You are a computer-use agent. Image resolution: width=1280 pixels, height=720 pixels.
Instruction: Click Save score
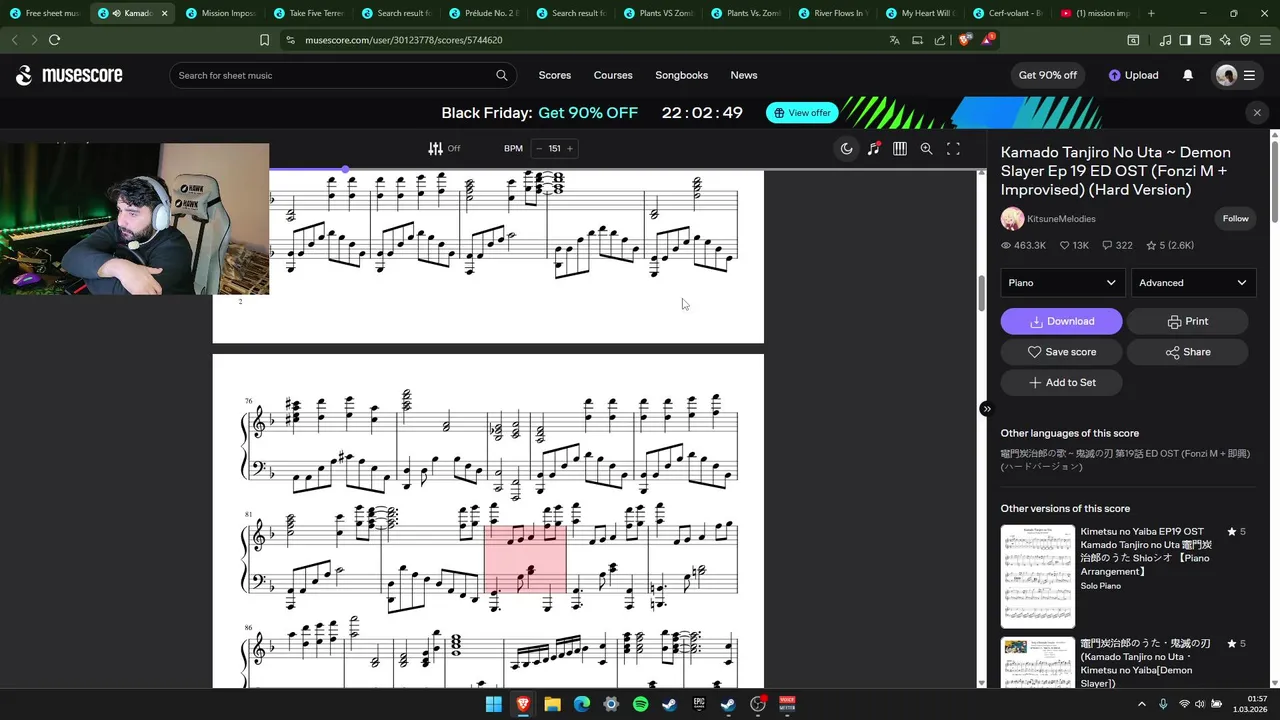click(x=1061, y=352)
